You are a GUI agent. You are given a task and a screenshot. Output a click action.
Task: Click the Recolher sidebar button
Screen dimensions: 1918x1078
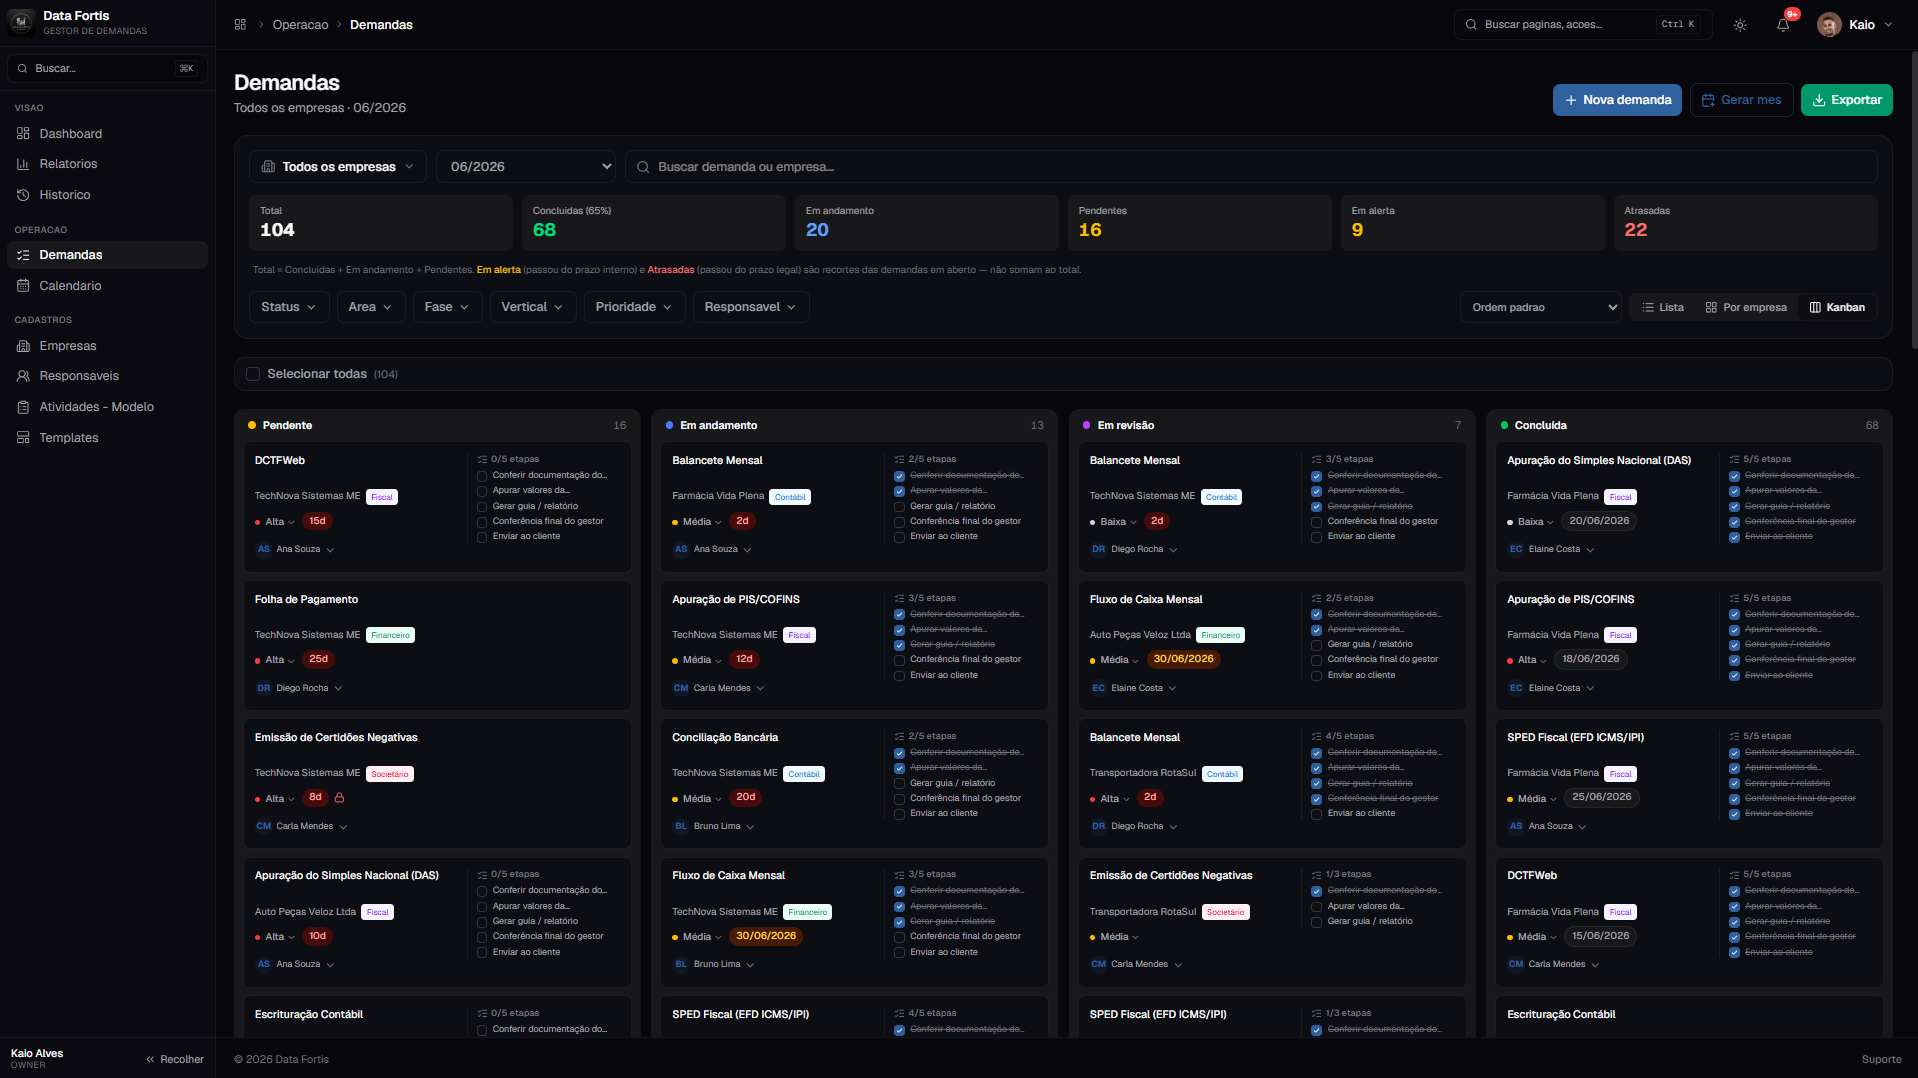(x=175, y=1060)
